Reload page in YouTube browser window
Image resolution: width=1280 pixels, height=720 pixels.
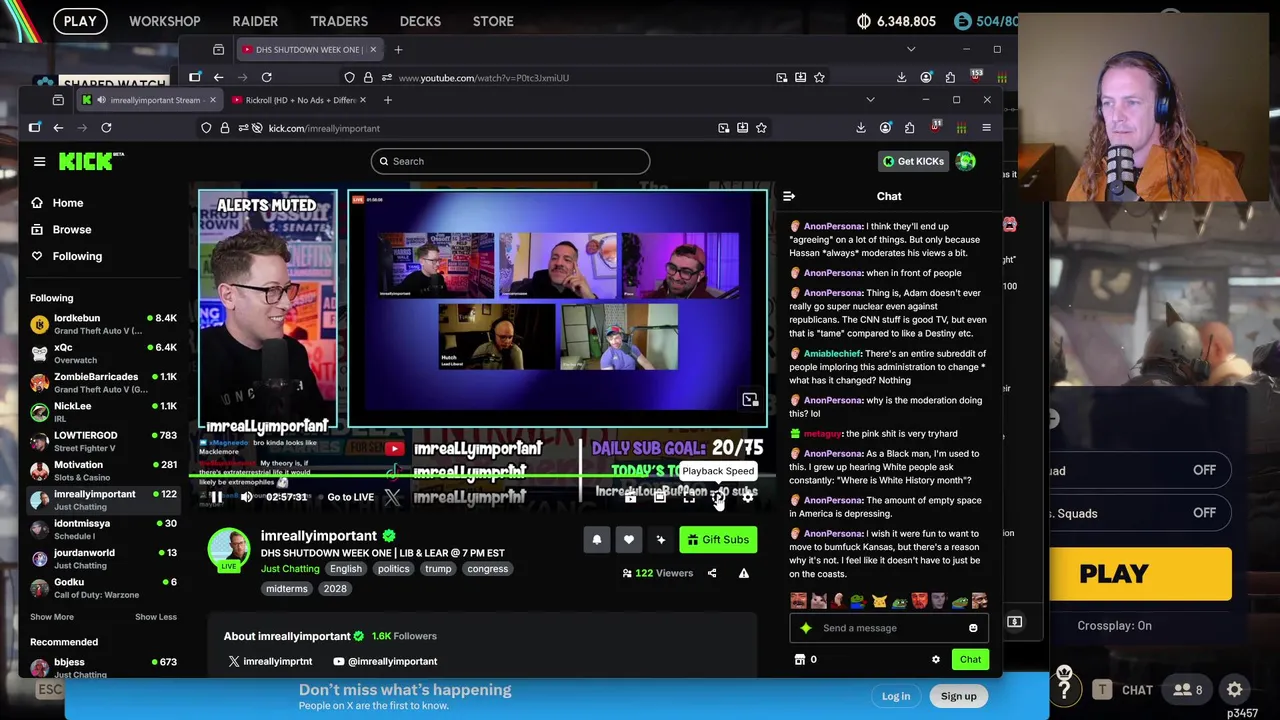point(266,77)
